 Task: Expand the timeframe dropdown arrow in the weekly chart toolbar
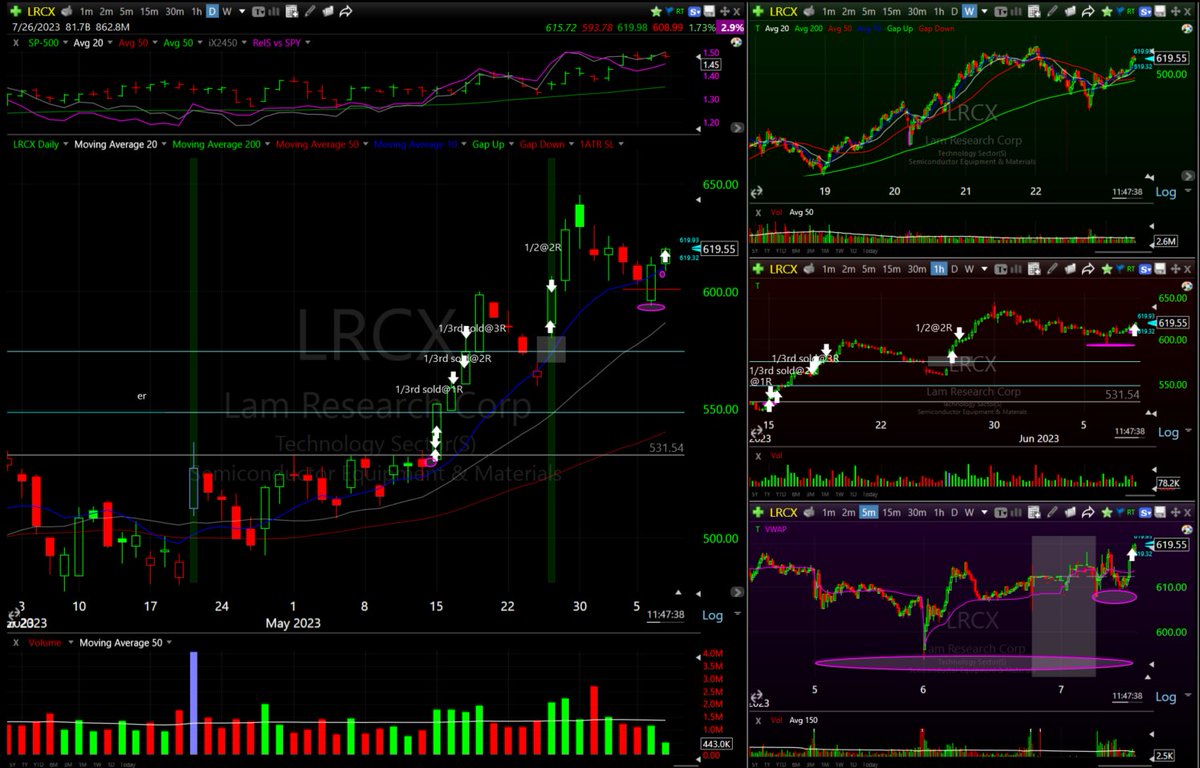pyautogui.click(x=985, y=12)
